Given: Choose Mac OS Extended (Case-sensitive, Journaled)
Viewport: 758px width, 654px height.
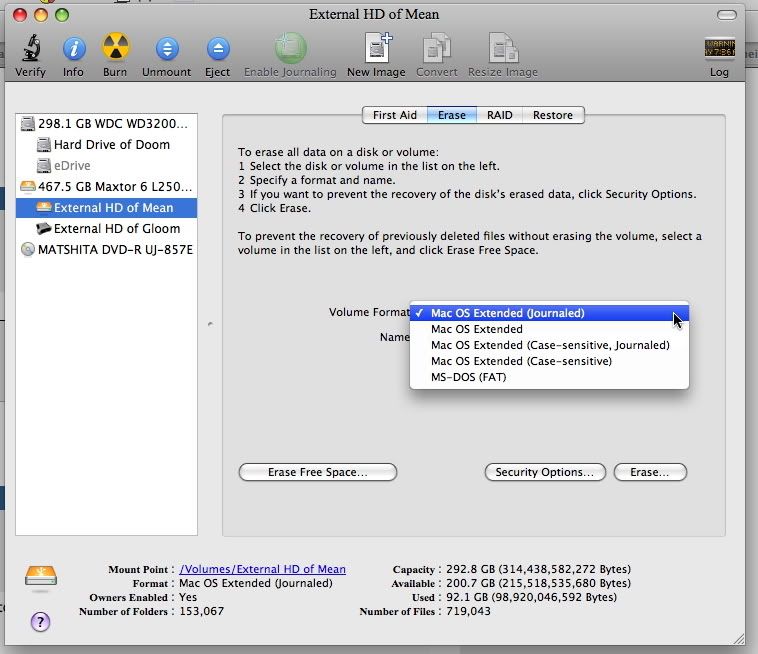Looking at the screenshot, I should [549, 345].
